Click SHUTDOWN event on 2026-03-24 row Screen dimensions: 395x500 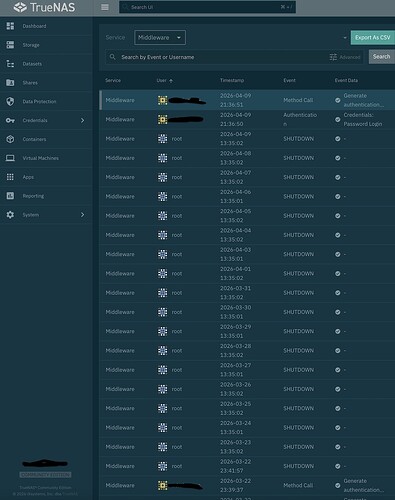(299, 428)
